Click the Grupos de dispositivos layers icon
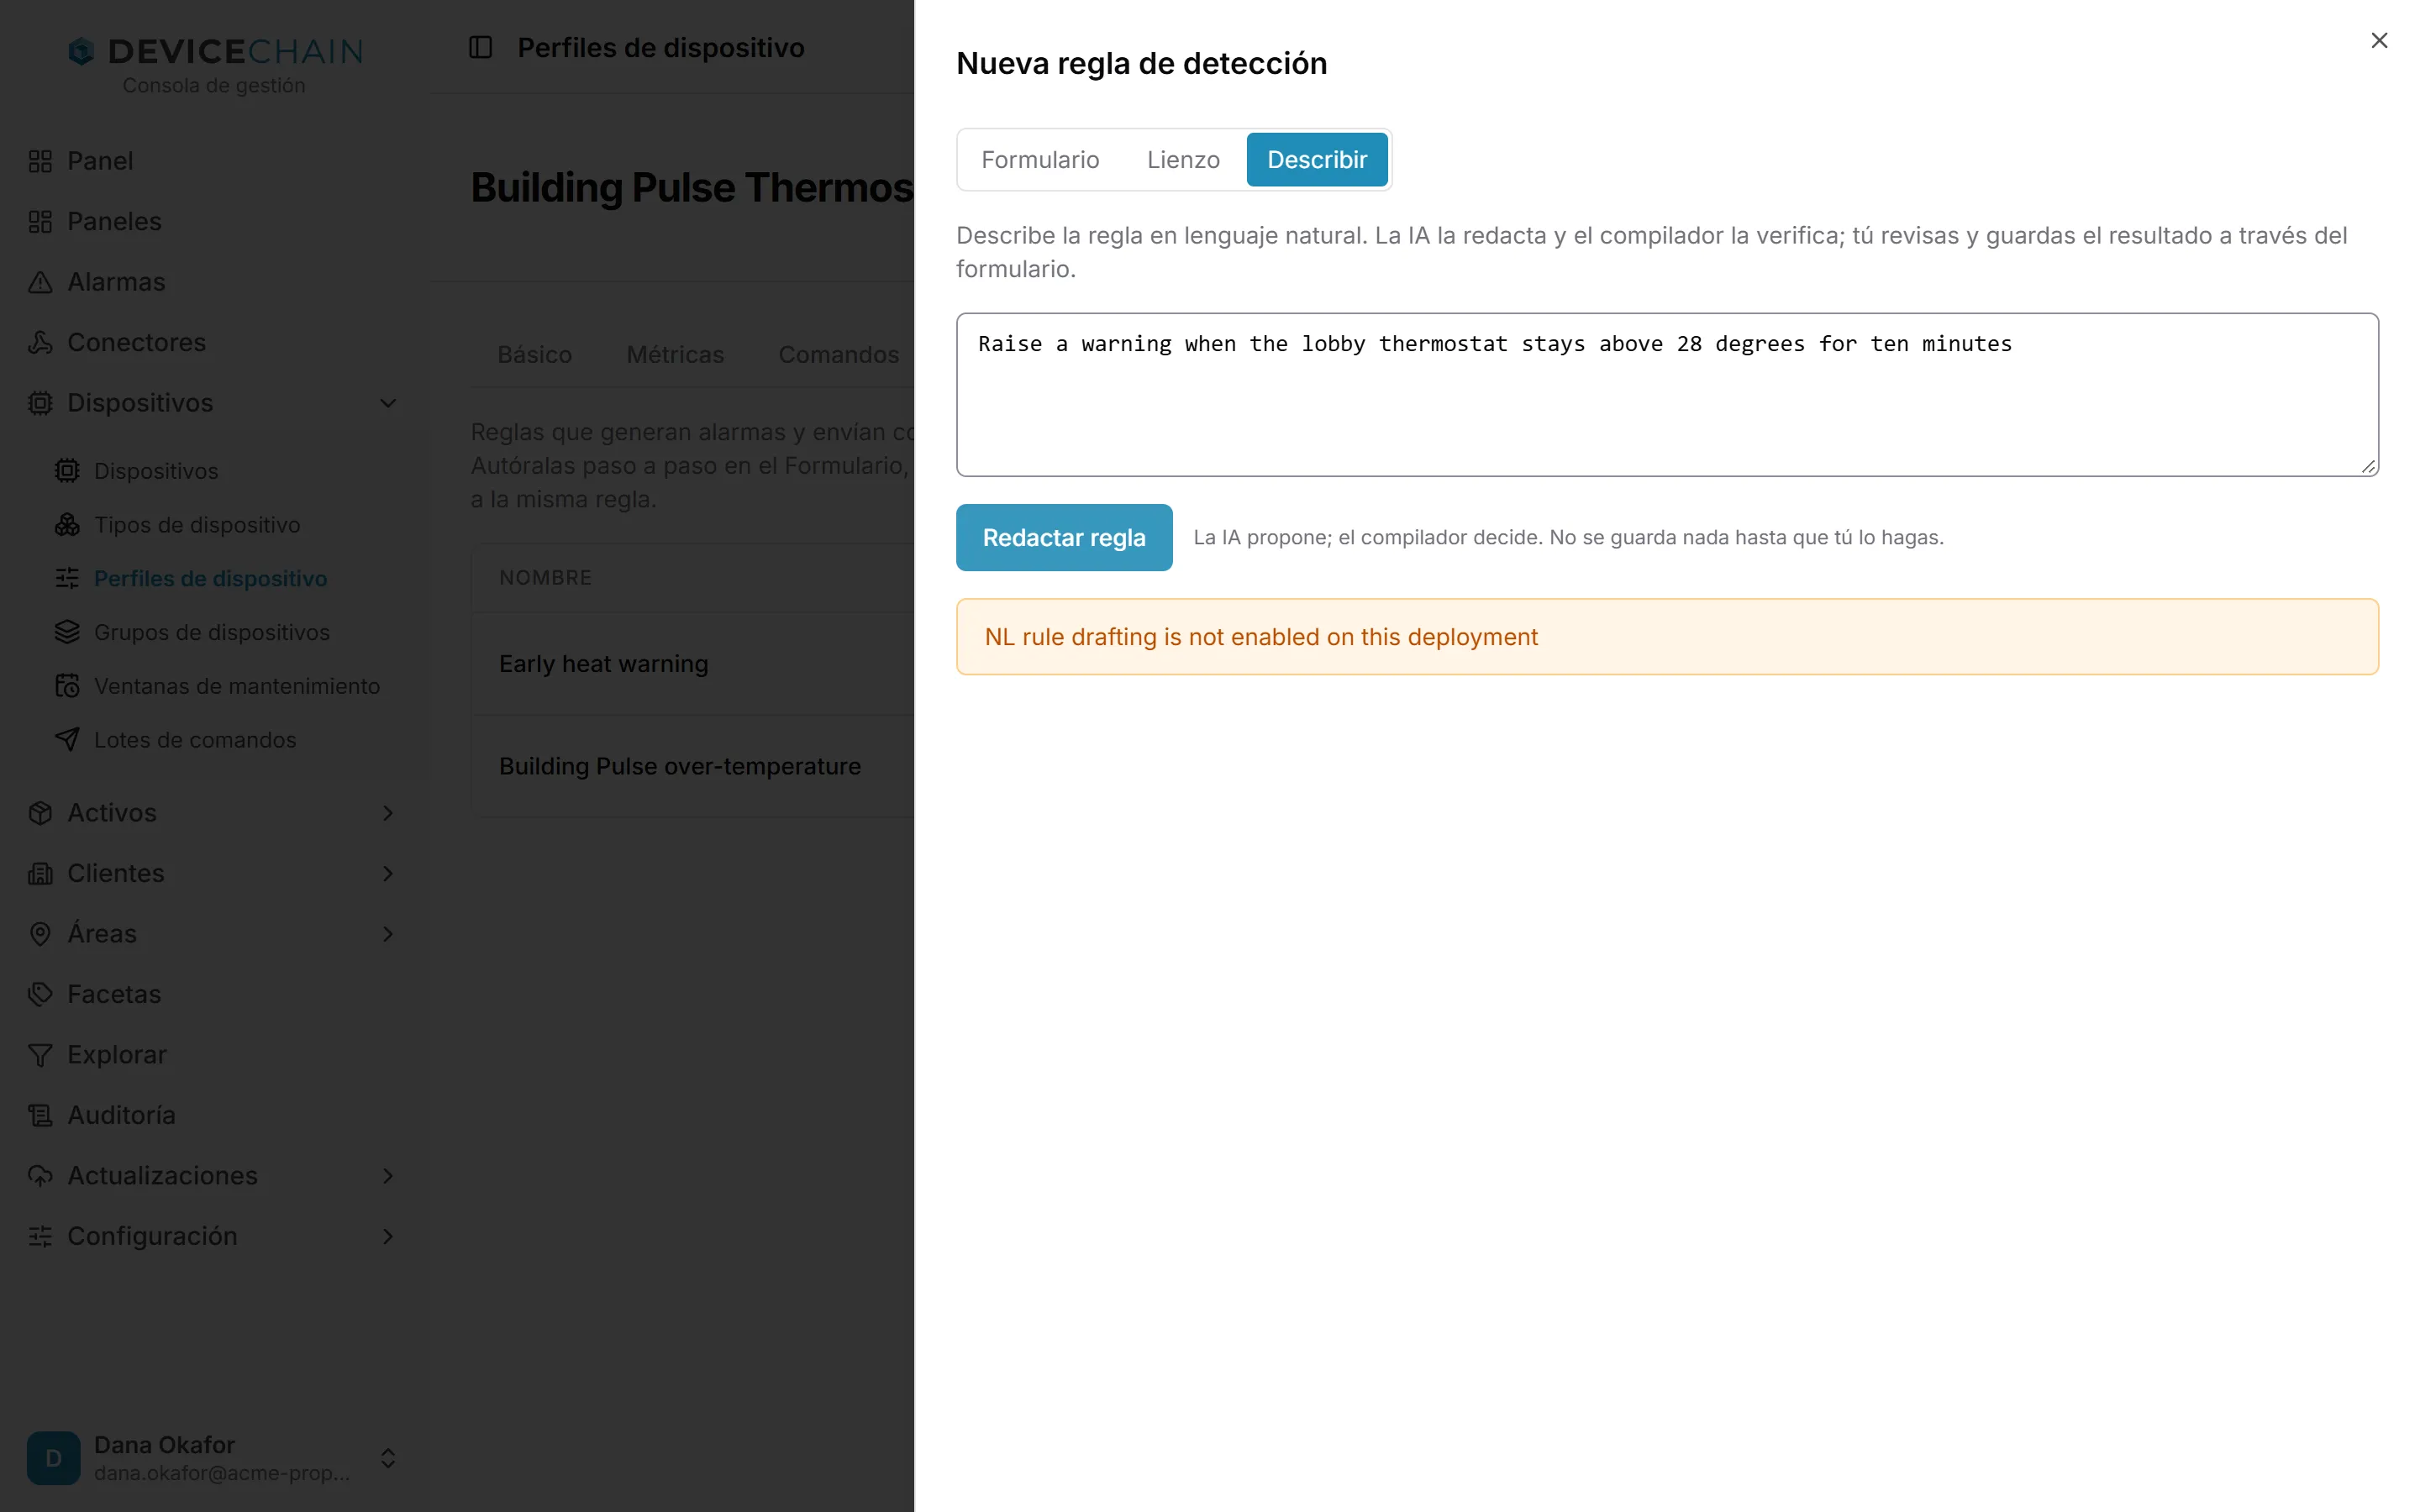 click(67, 632)
